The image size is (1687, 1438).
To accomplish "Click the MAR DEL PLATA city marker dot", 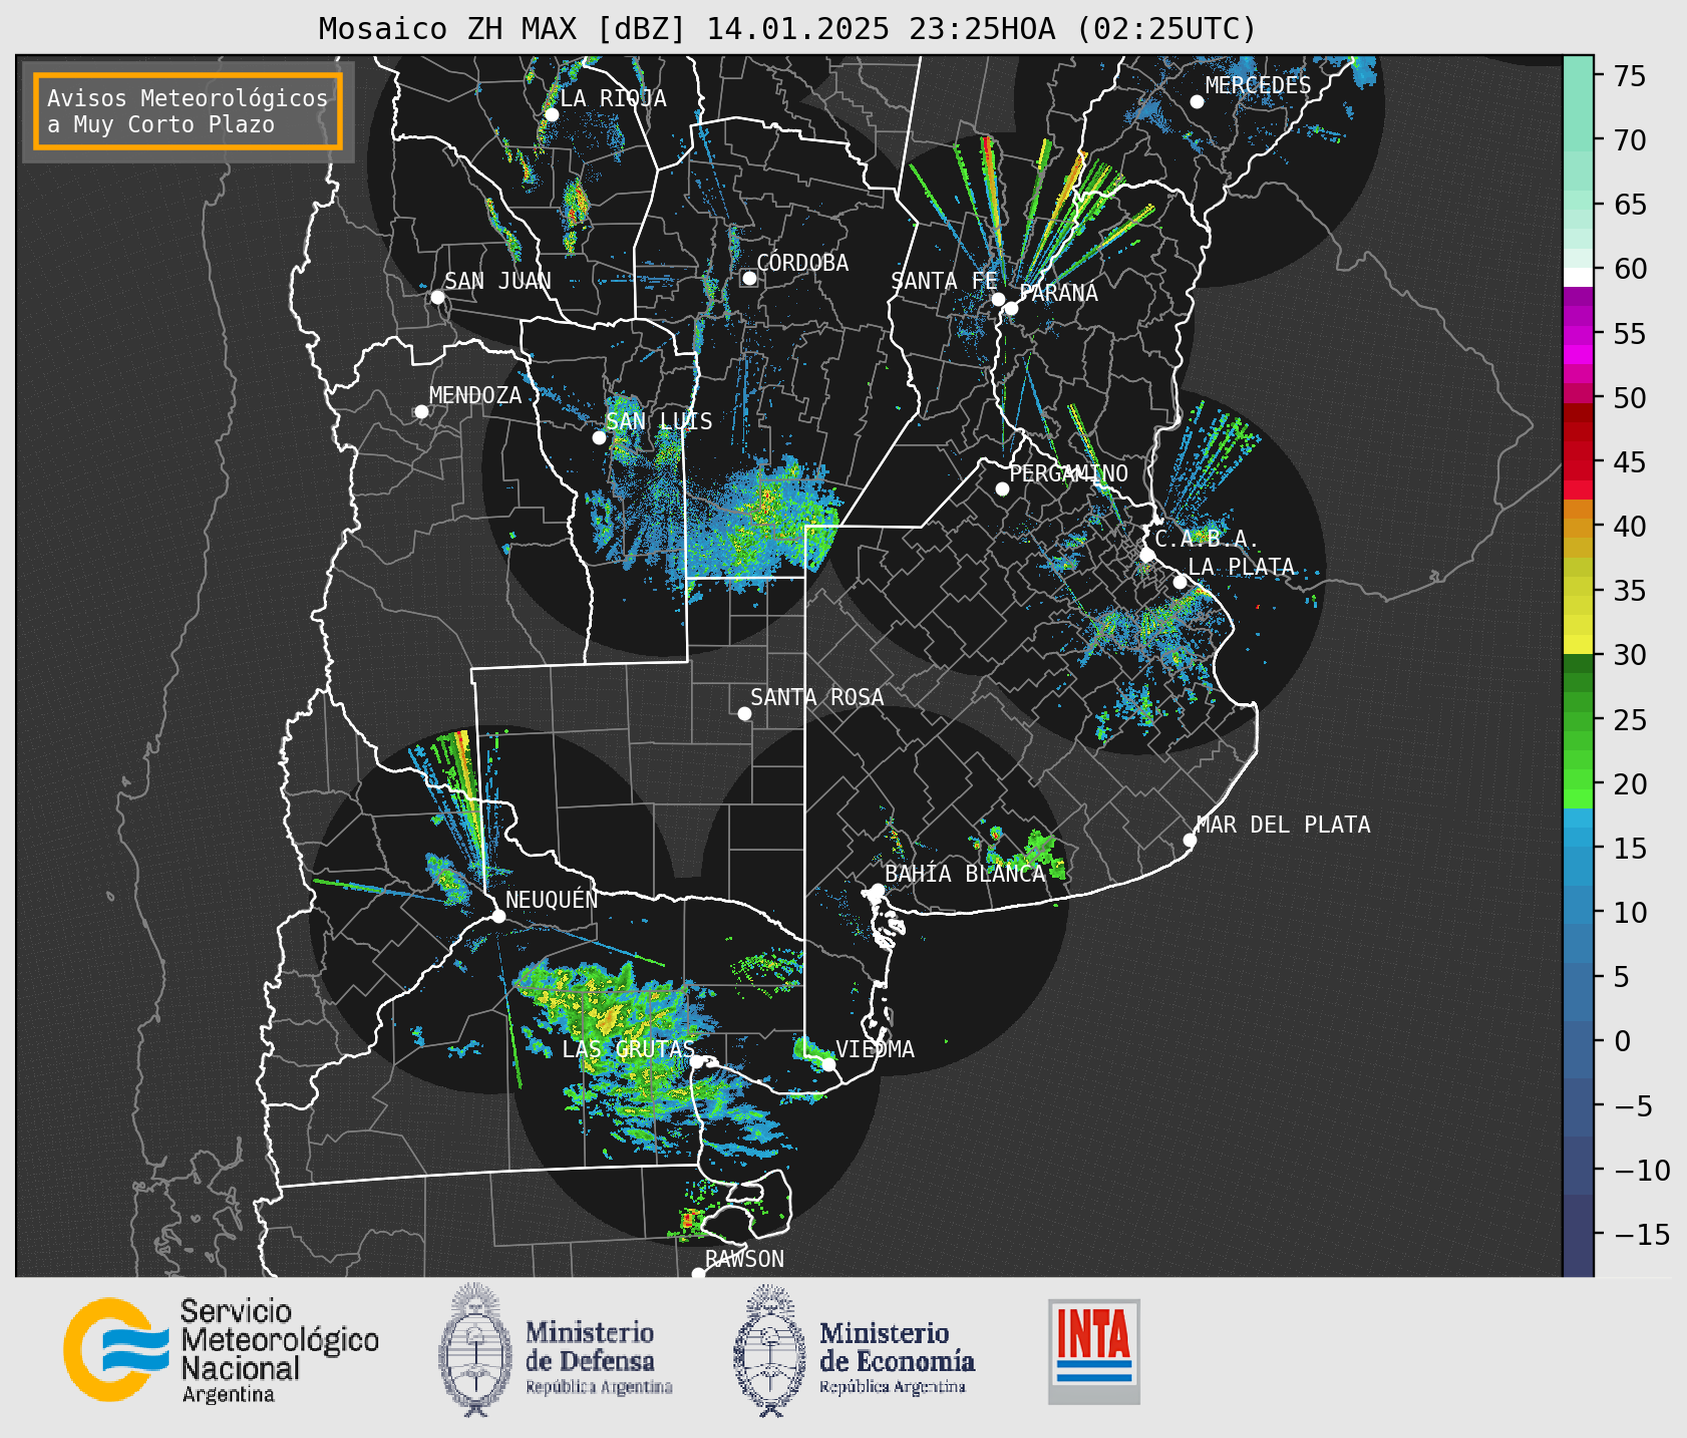I will click(1189, 840).
